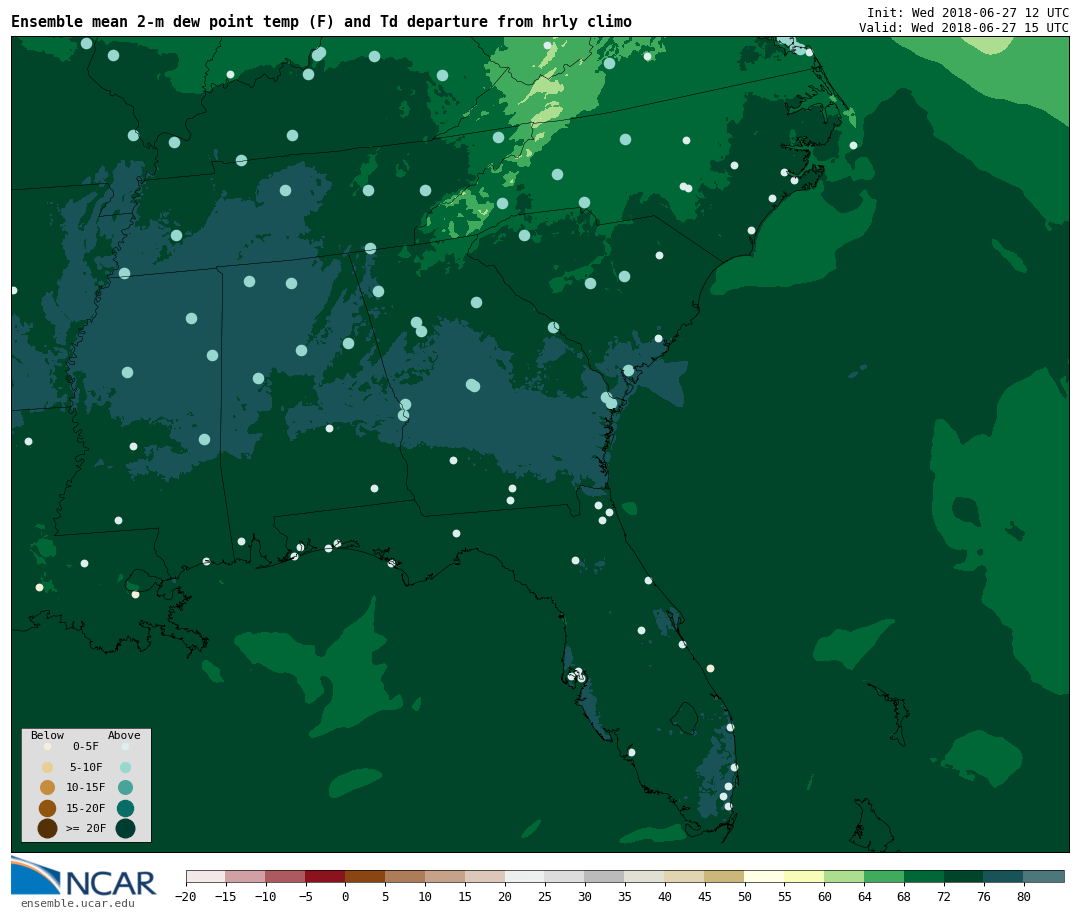The image size is (1080, 915).
Task: Pick the colorbar swatch between 5 and 10
Action: (x=406, y=876)
